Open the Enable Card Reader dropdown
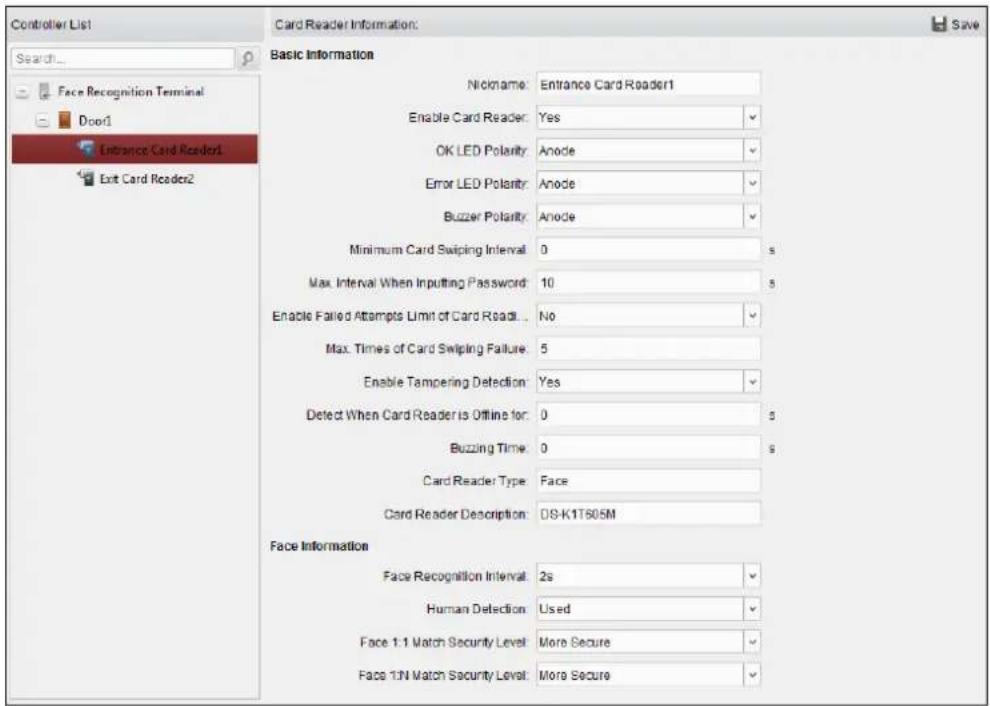This screenshot has width=990, height=706. pyautogui.click(x=751, y=117)
